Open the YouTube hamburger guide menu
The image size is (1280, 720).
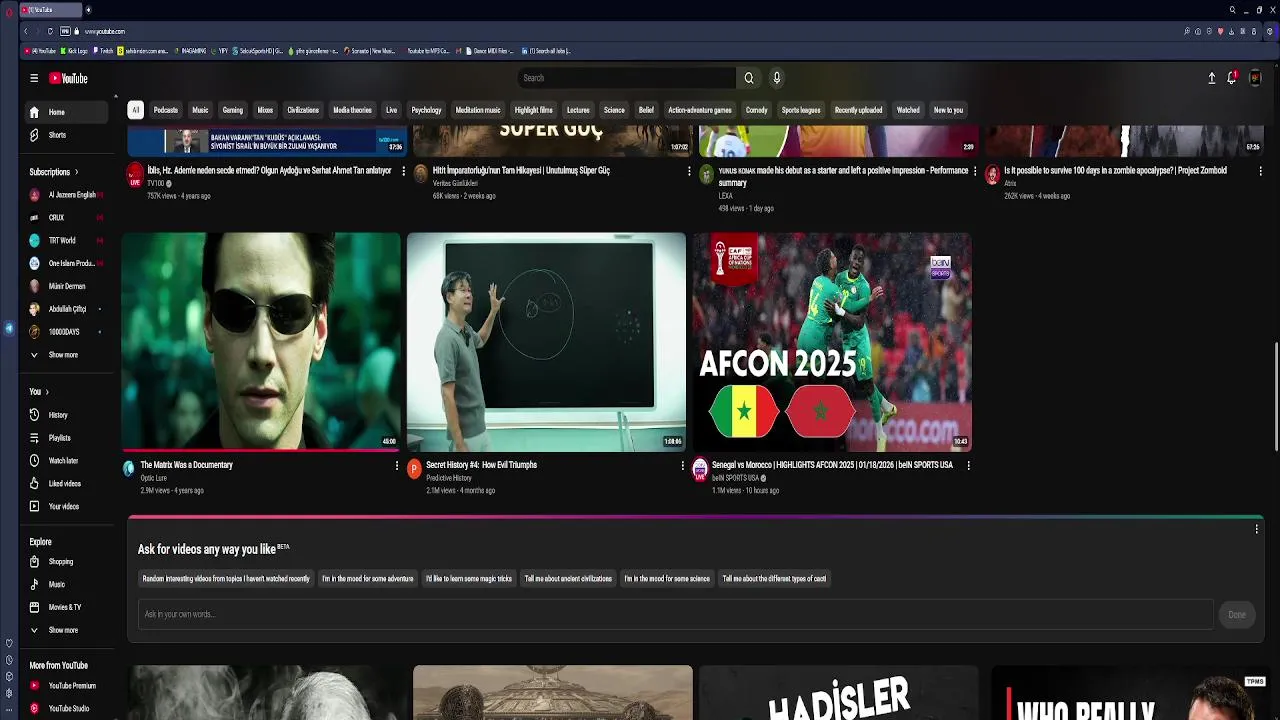[34, 78]
